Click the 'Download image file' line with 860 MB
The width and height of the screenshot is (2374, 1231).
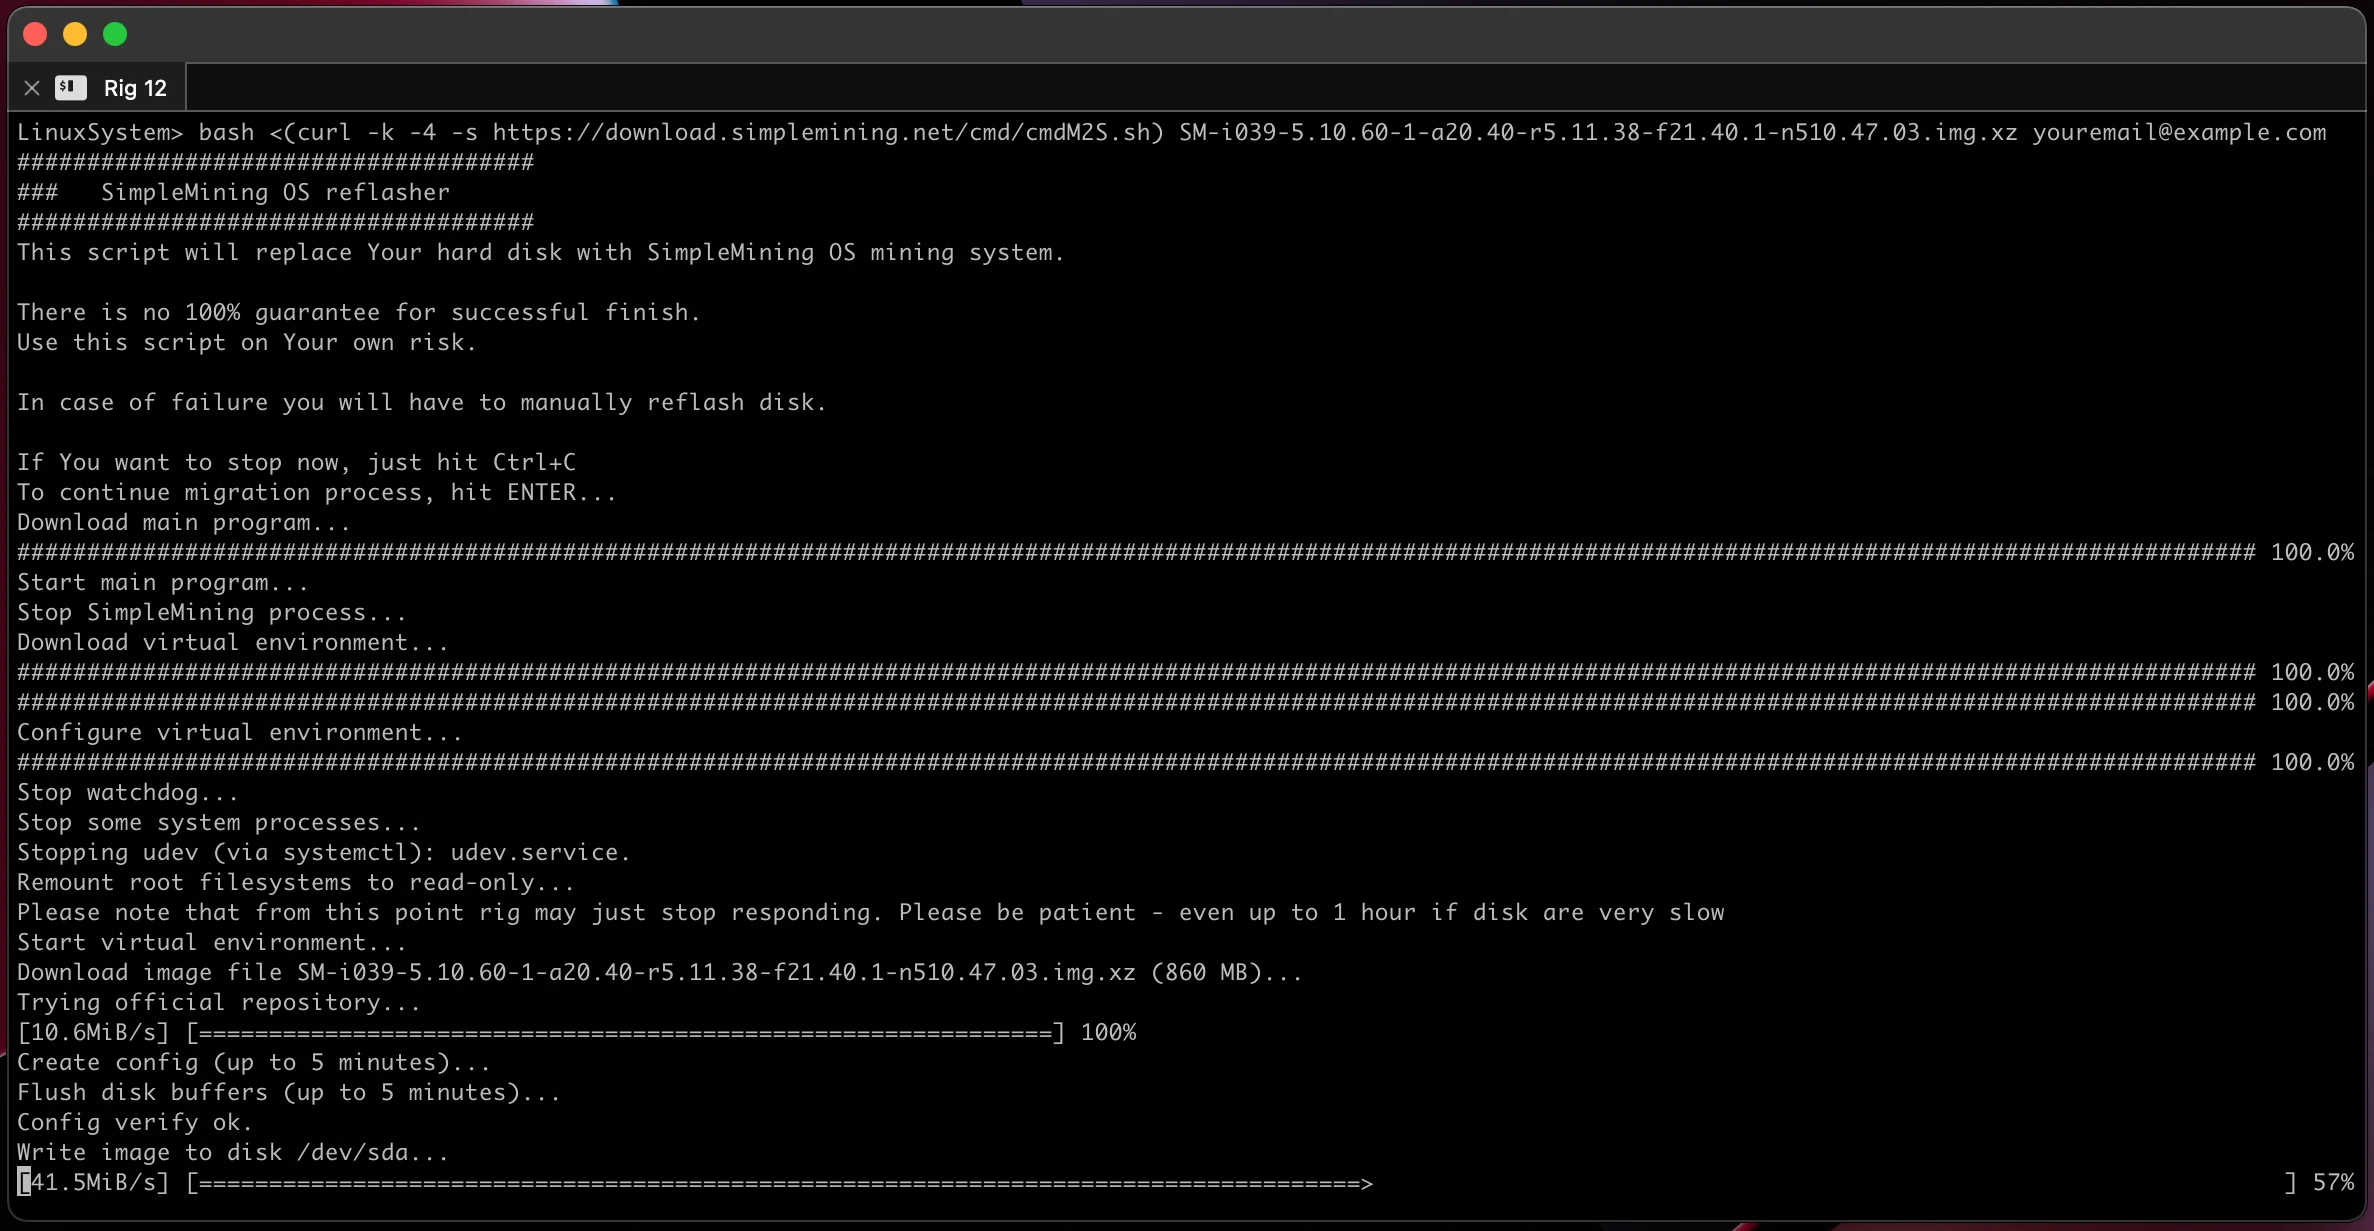[x=658, y=972]
